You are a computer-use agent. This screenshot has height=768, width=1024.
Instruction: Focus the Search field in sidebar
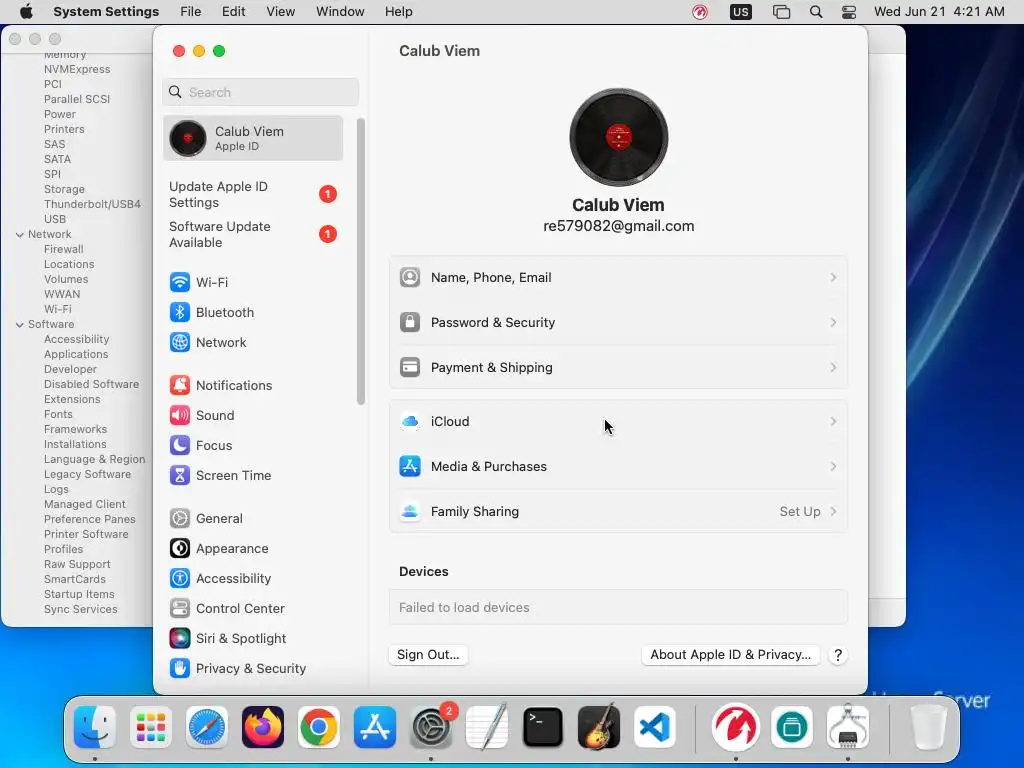pyautogui.click(x=261, y=92)
